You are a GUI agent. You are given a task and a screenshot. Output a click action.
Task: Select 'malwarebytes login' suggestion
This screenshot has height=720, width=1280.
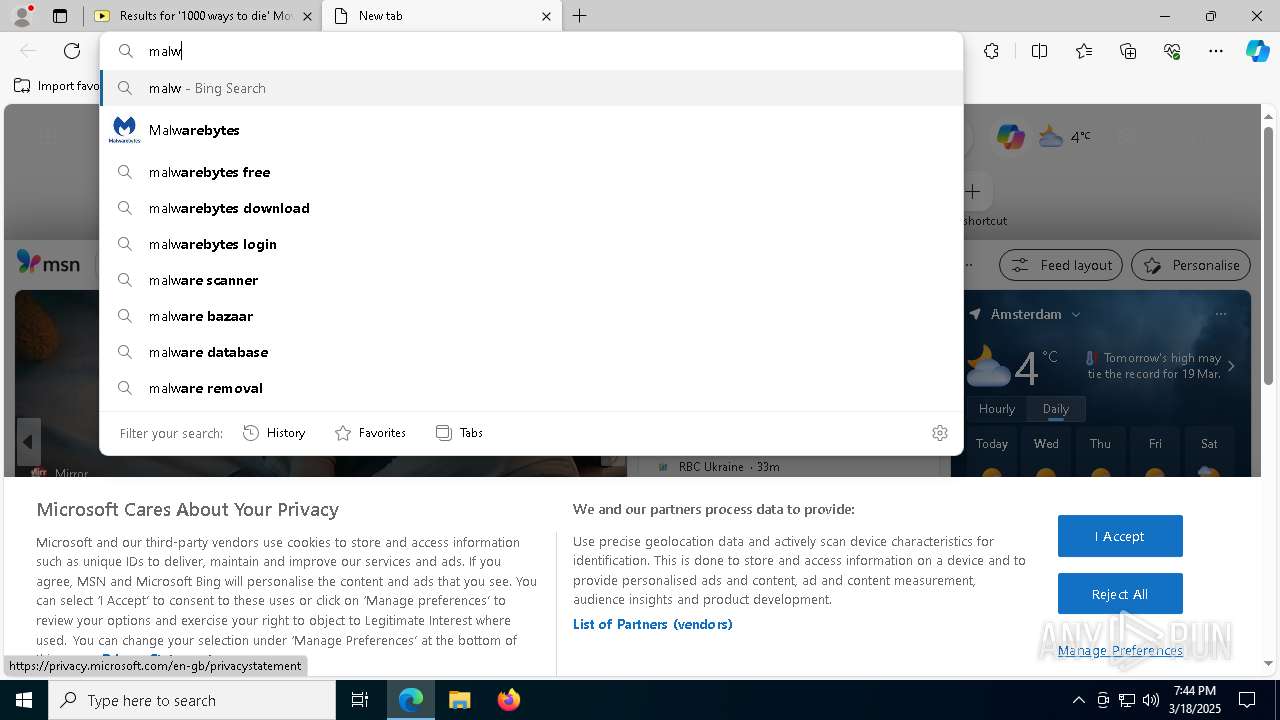531,244
